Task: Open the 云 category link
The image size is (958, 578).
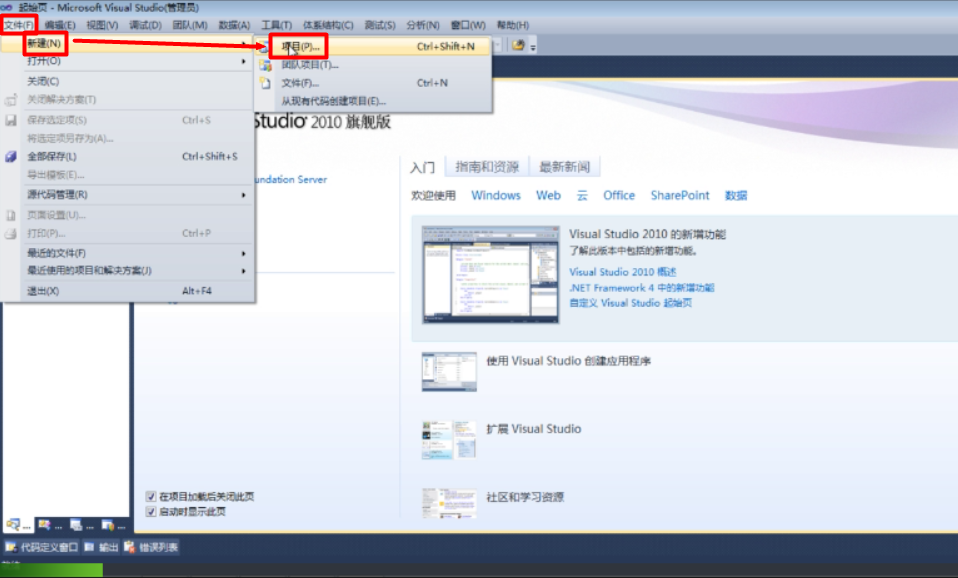Action: (582, 196)
